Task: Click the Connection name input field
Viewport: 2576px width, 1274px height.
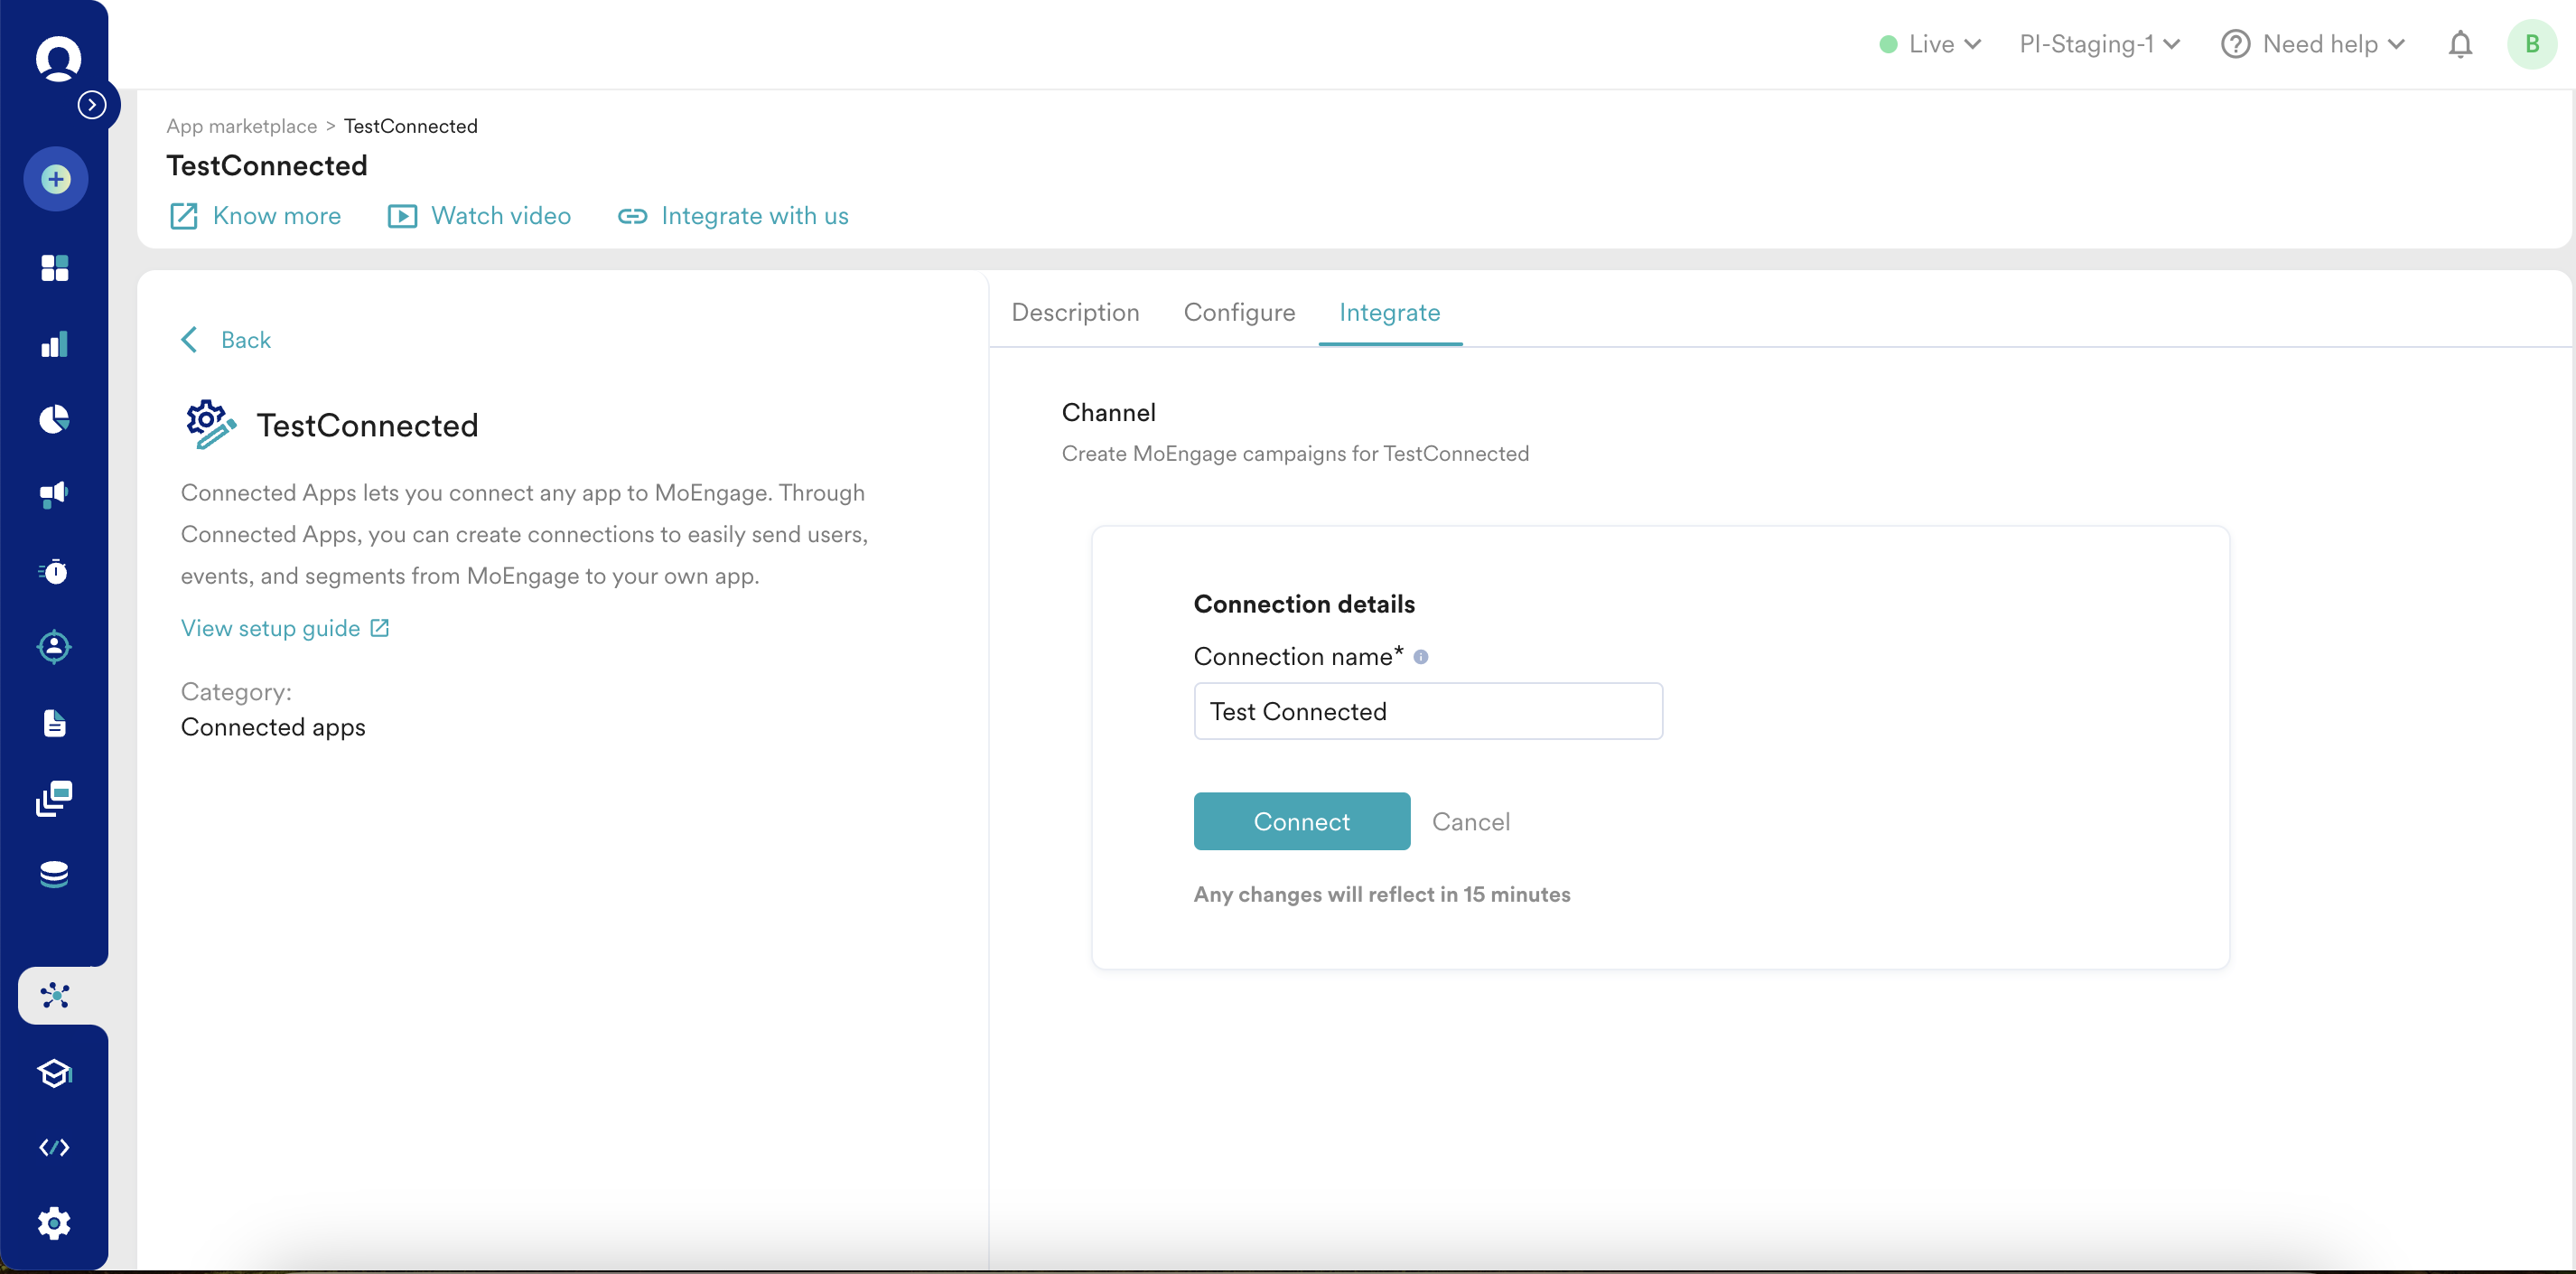Action: pos(1427,712)
